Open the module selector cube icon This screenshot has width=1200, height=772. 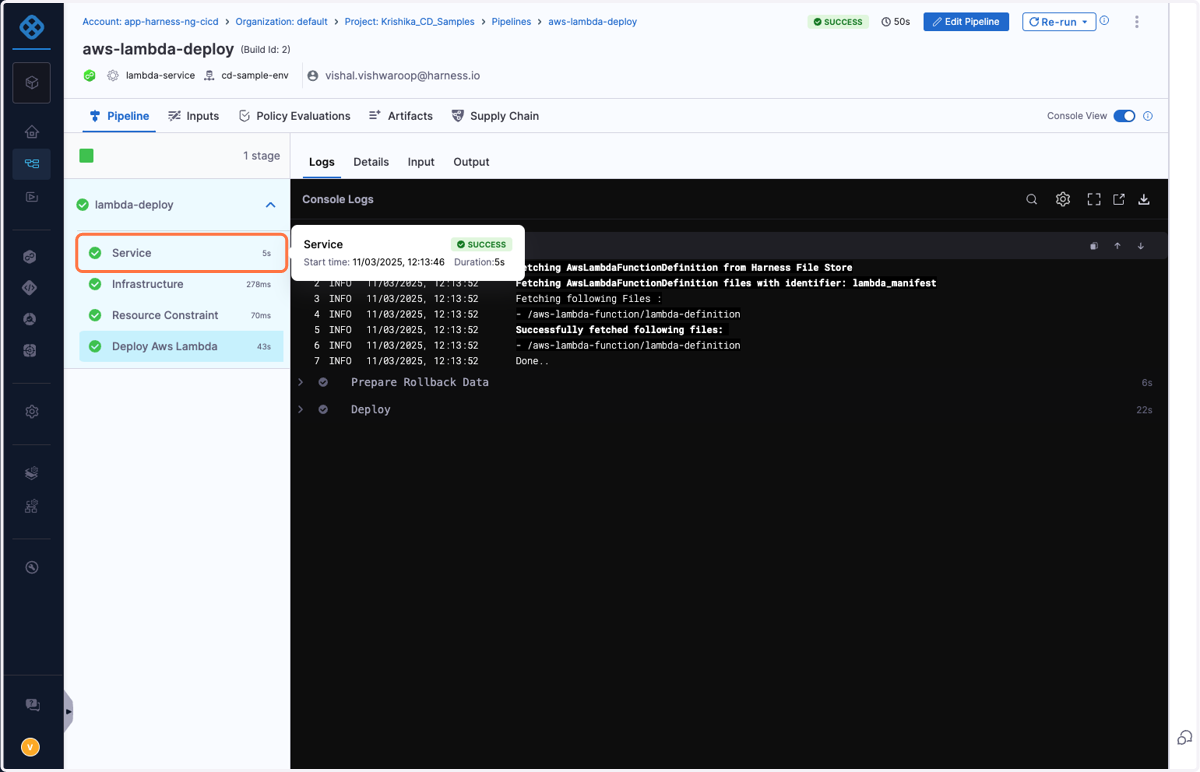(32, 83)
